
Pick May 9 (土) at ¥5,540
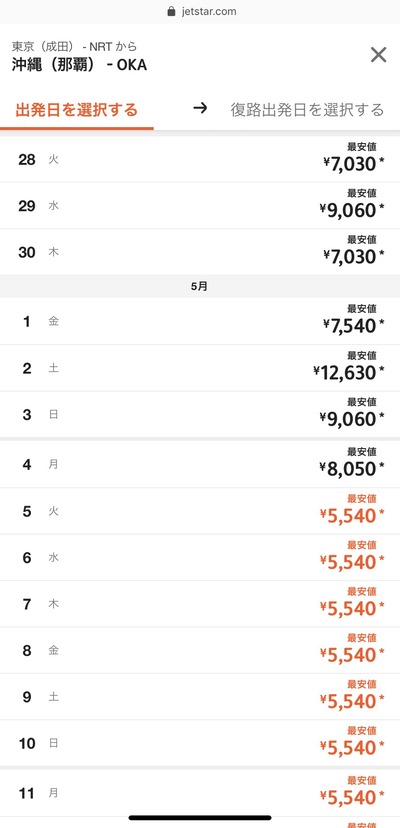[x=200, y=697]
